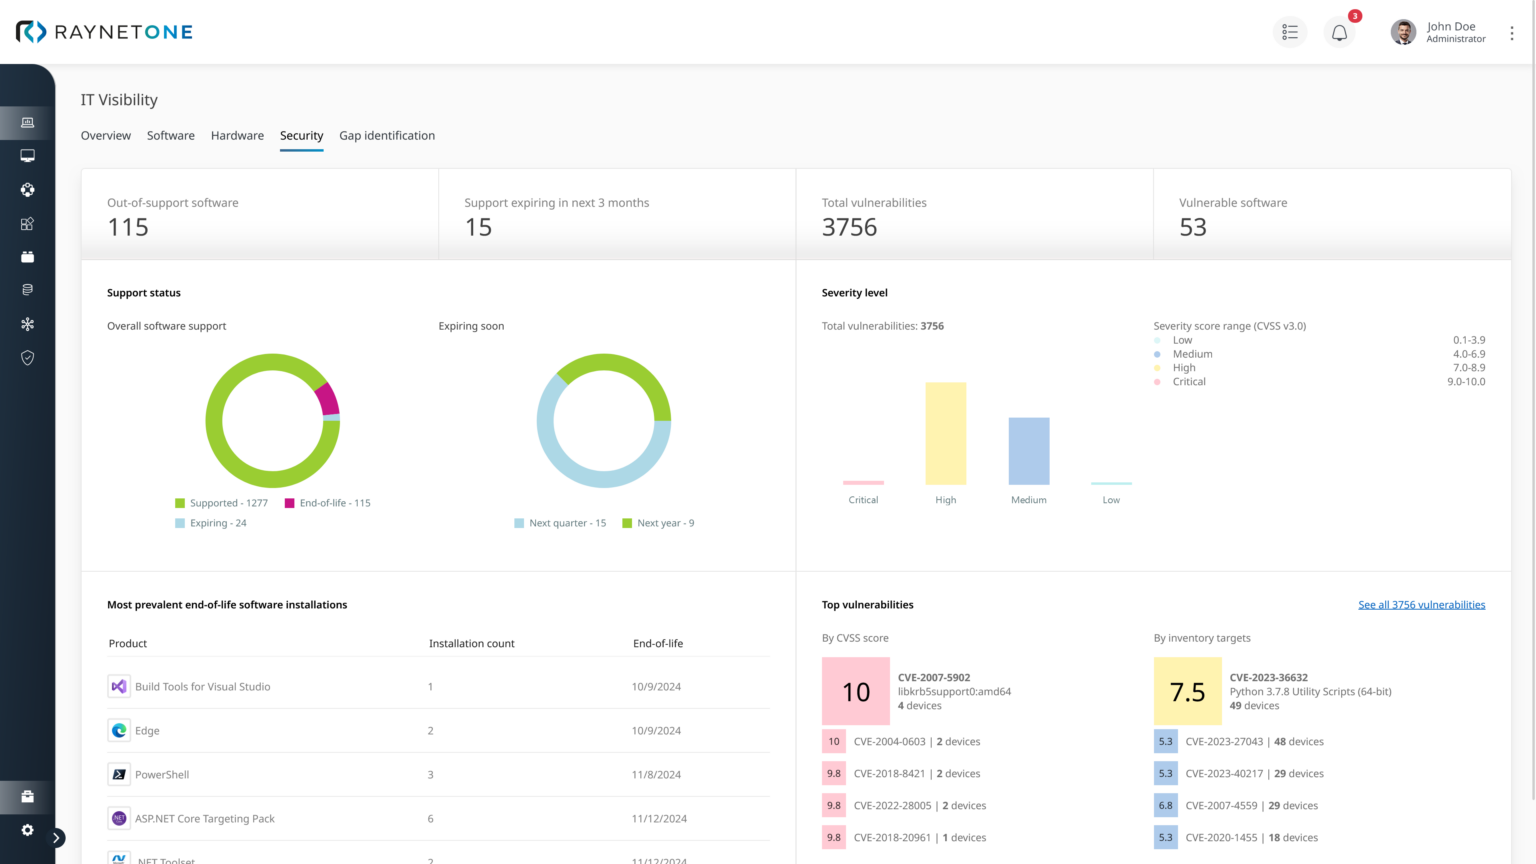Select the highlighted monitor icon in the sidebar
This screenshot has width=1536, height=864.
click(27, 122)
